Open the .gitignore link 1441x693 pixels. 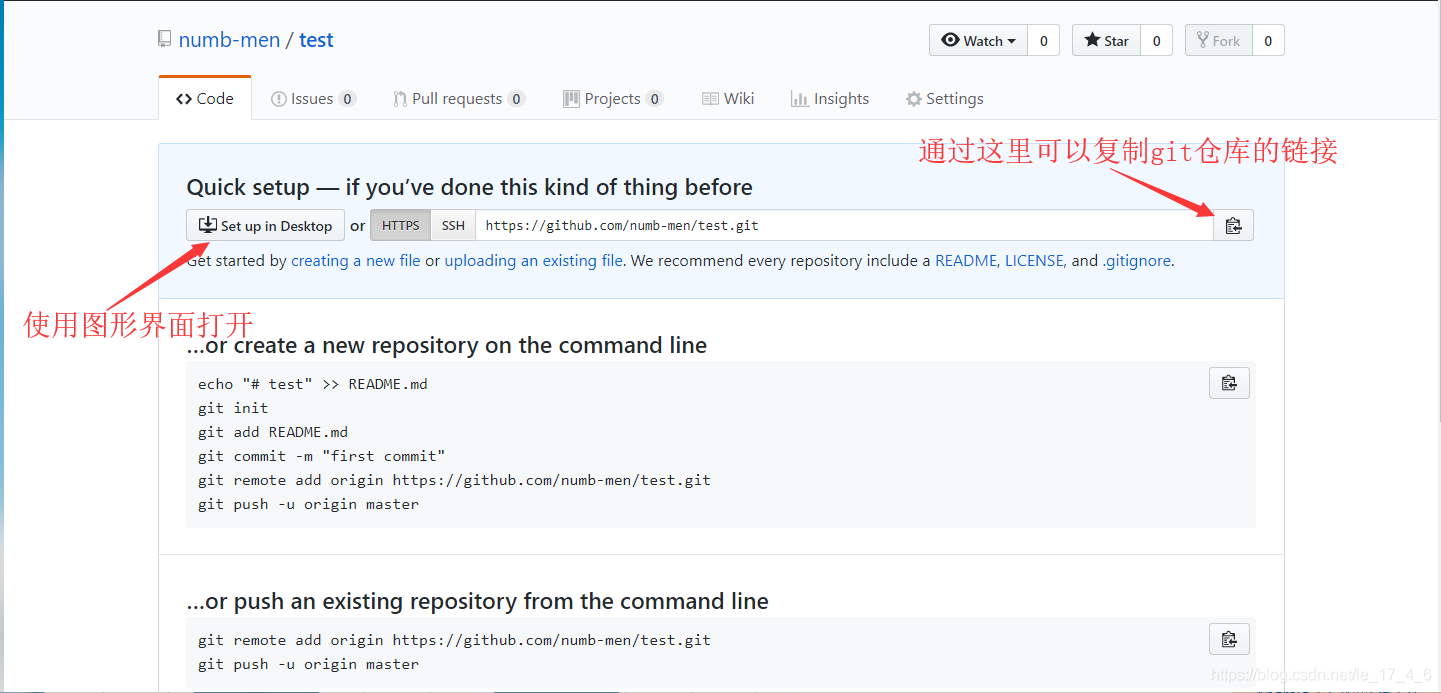pos(1136,261)
